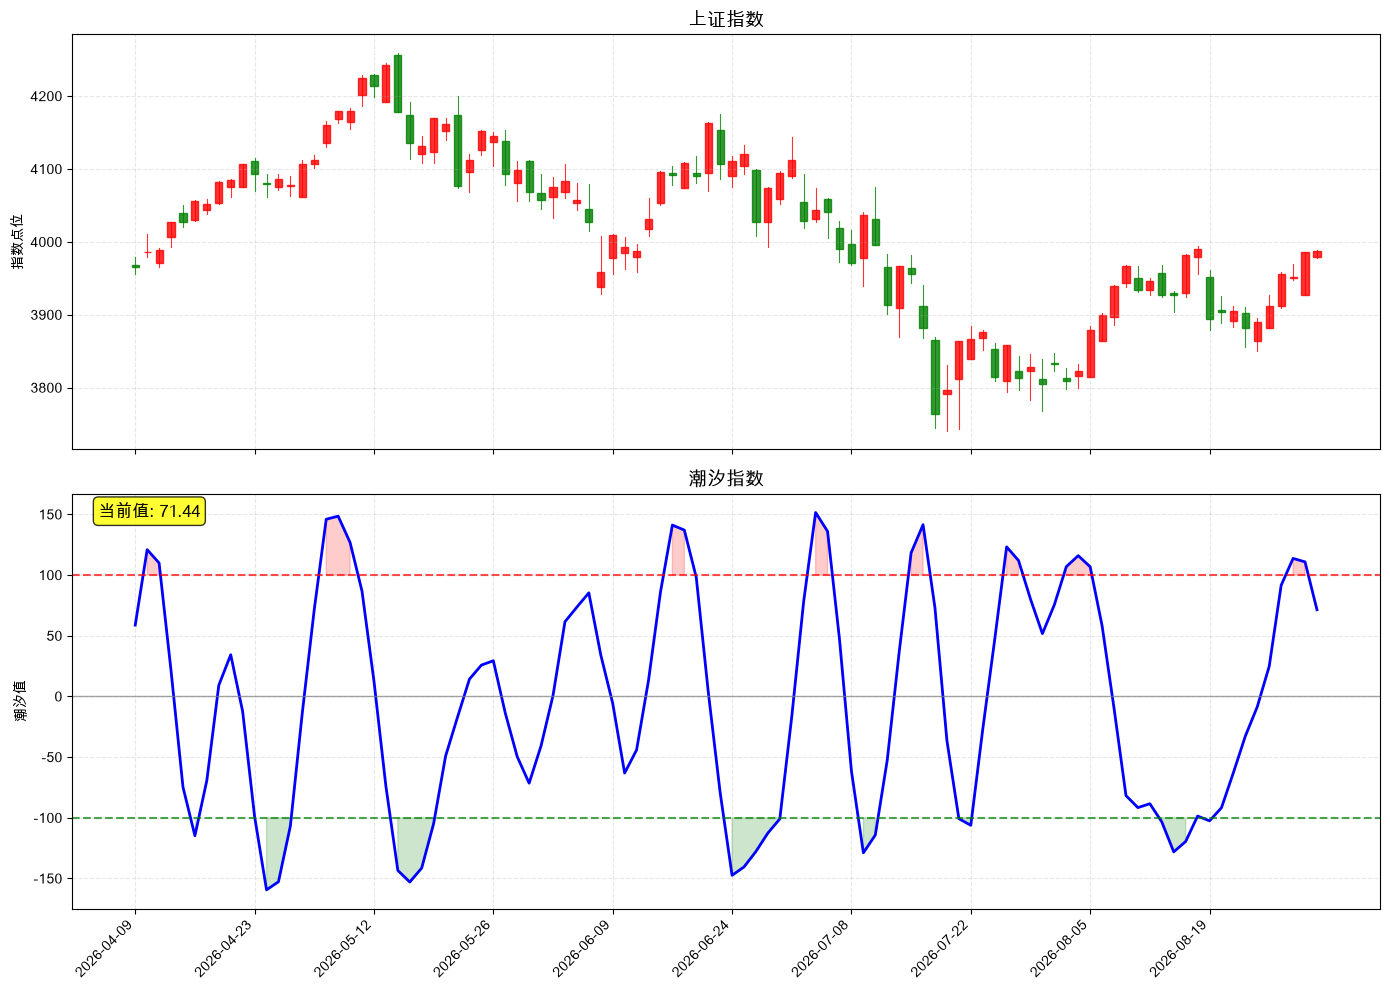This screenshot has height=990, width=1390.
Task: Click the date label 2026-07-08
Action: point(825,948)
